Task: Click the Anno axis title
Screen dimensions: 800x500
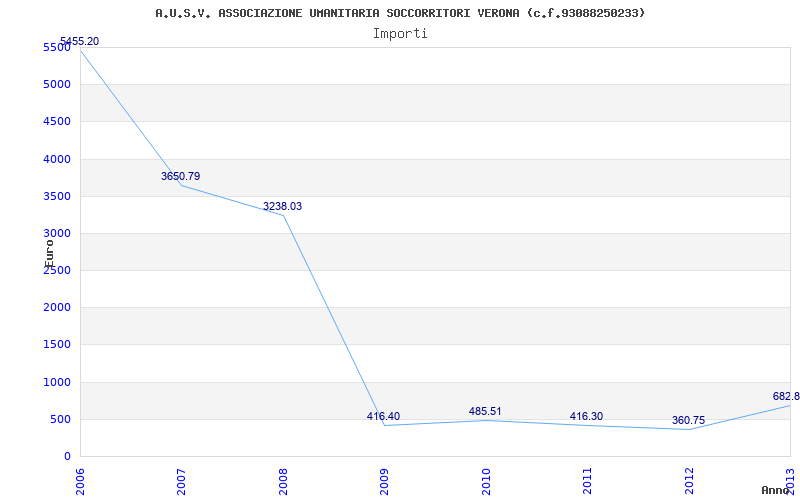Action: pyautogui.click(x=776, y=490)
